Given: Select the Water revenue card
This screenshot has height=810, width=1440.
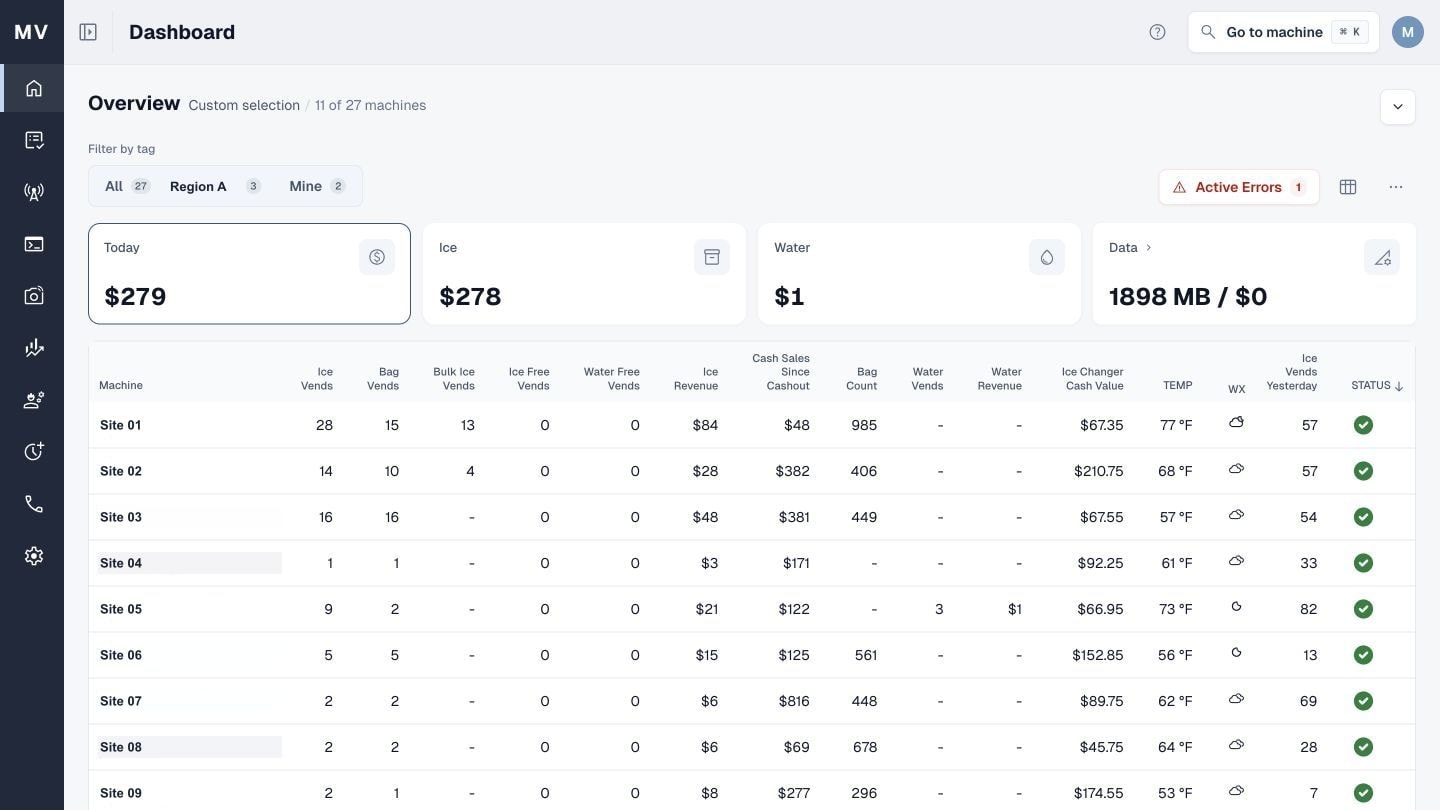Looking at the screenshot, I should coord(919,274).
